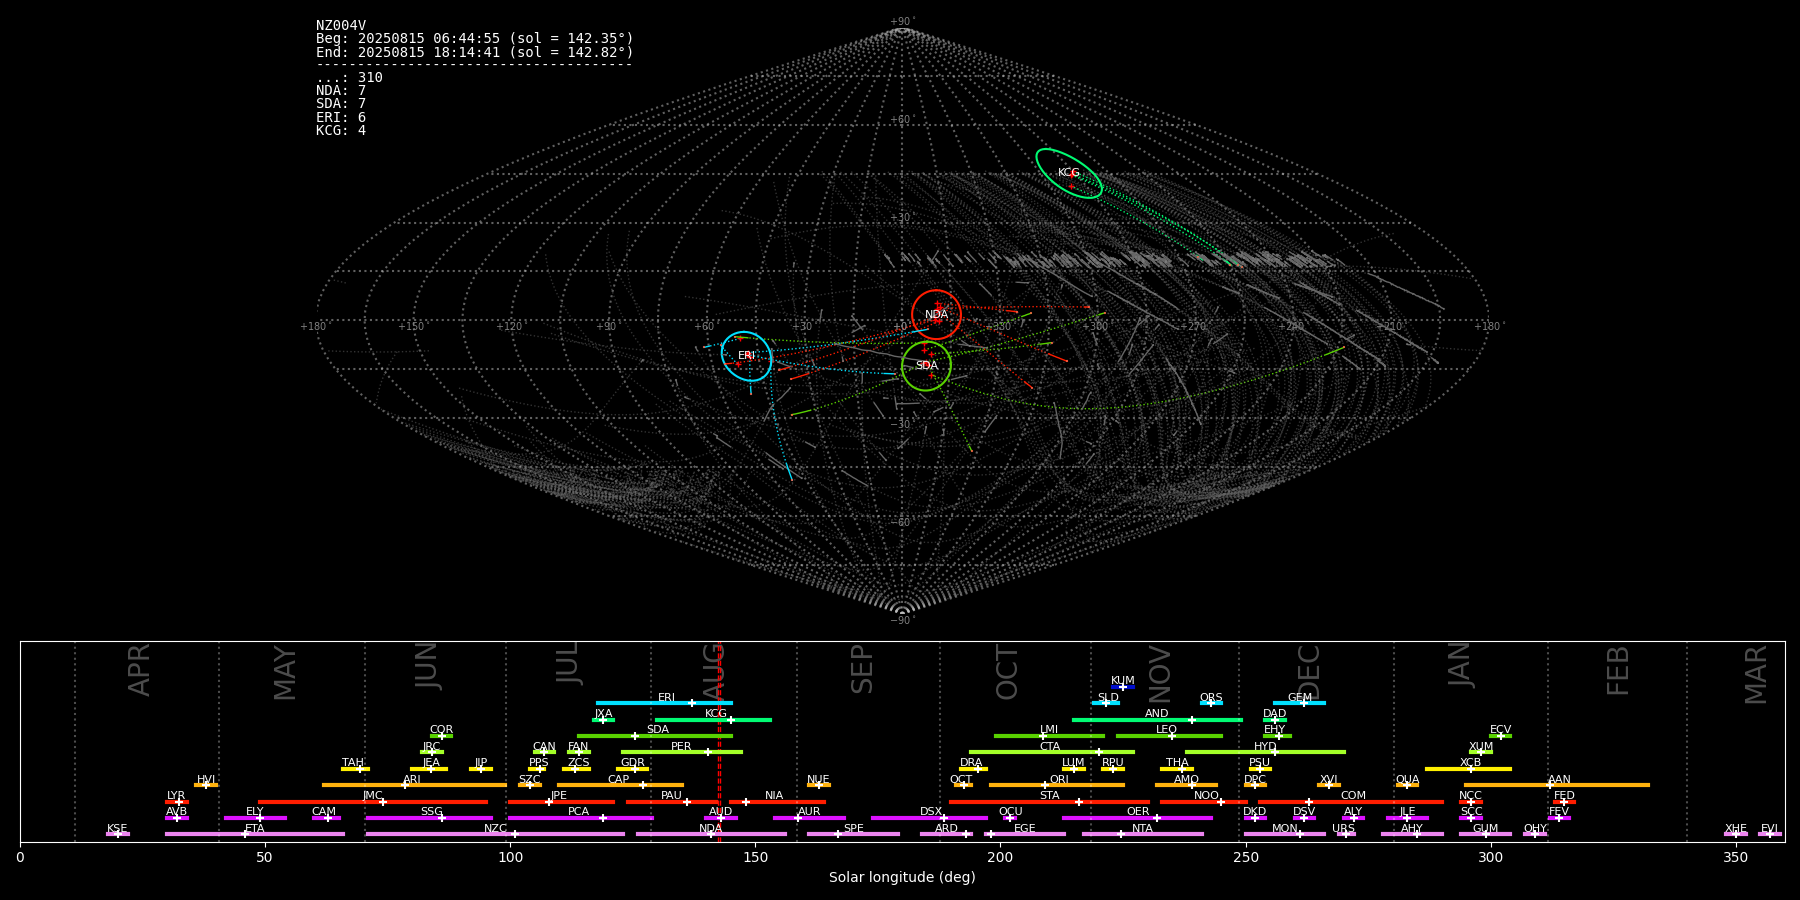The width and height of the screenshot is (1800, 900).
Task: Click the MON shower bar
Action: [x=1284, y=834]
